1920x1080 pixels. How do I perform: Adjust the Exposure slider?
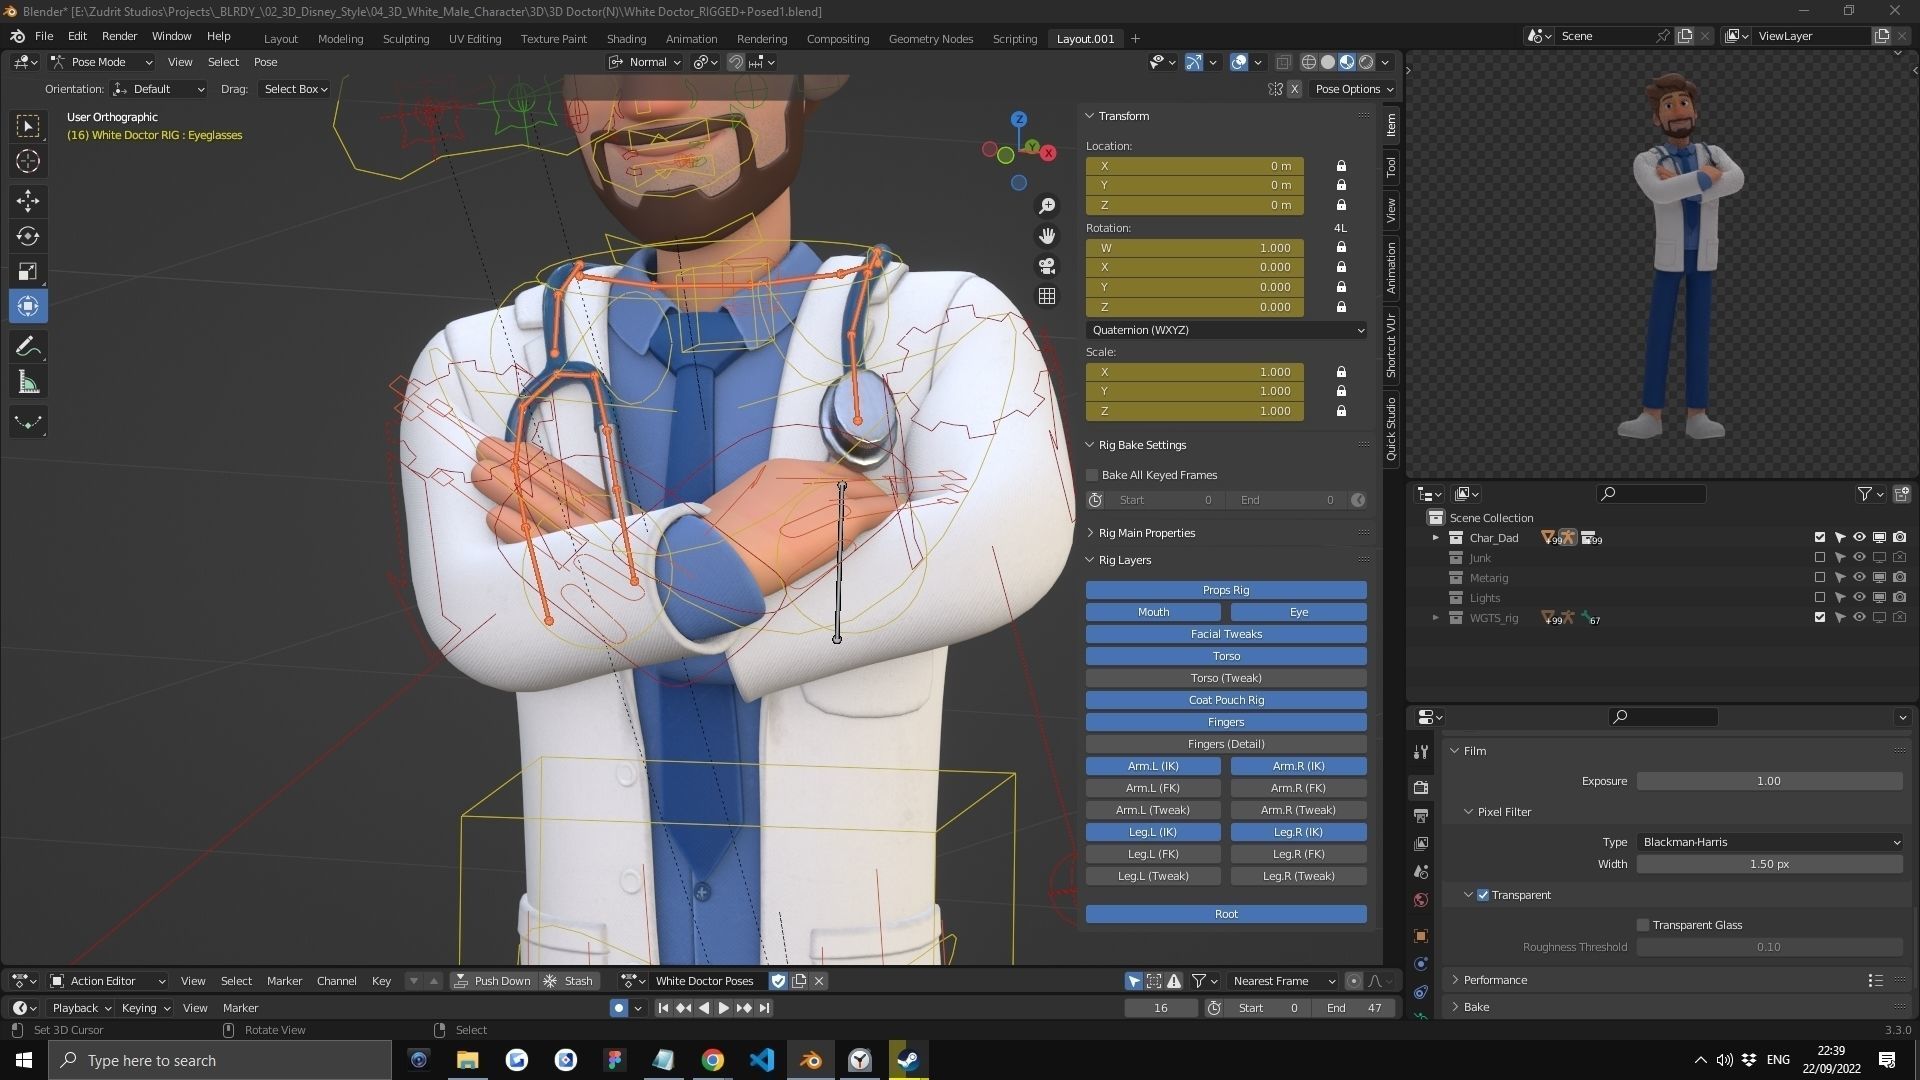point(1768,781)
